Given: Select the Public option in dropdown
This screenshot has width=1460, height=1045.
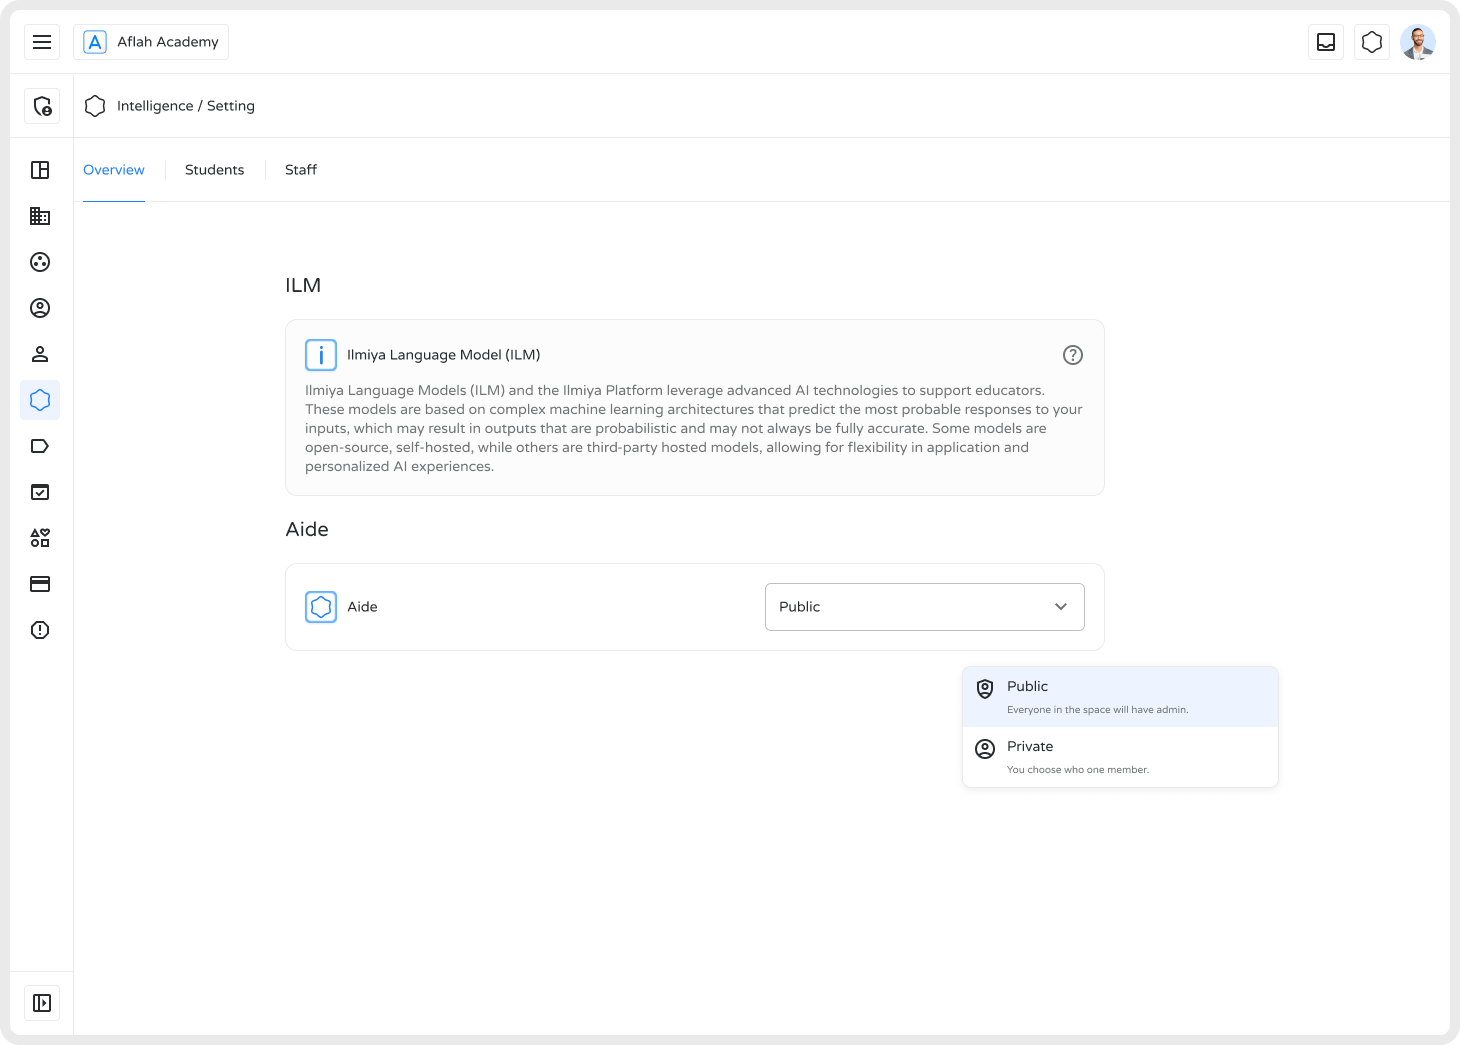Looking at the screenshot, I should tap(1120, 697).
